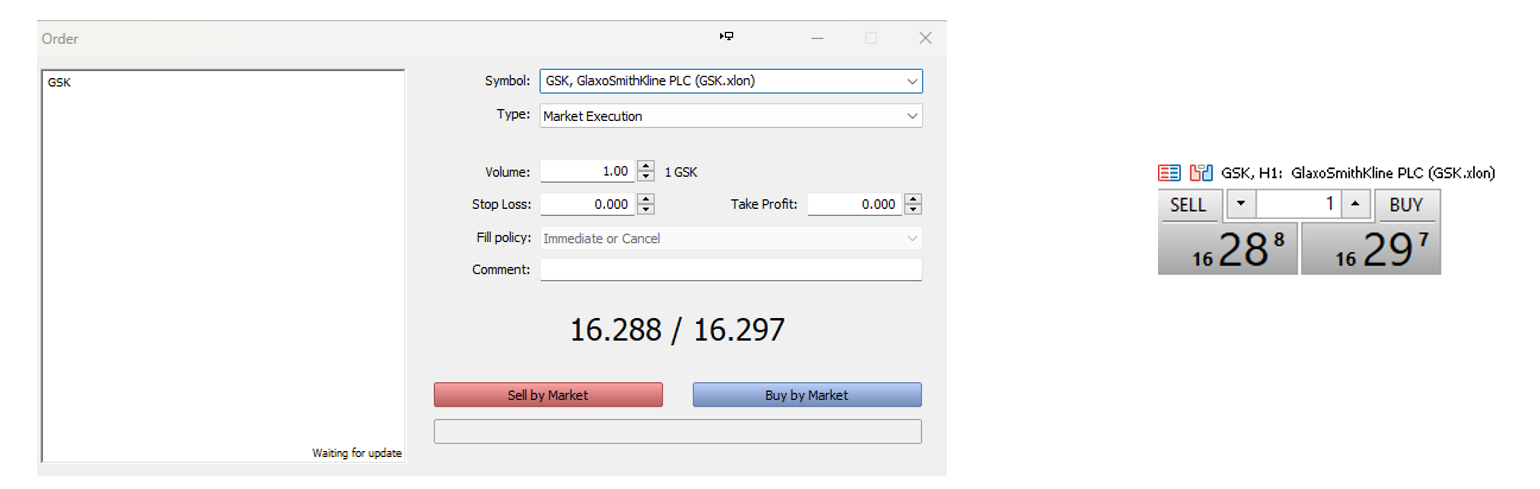Click BUY in the one-click trading panel

coord(1405,205)
